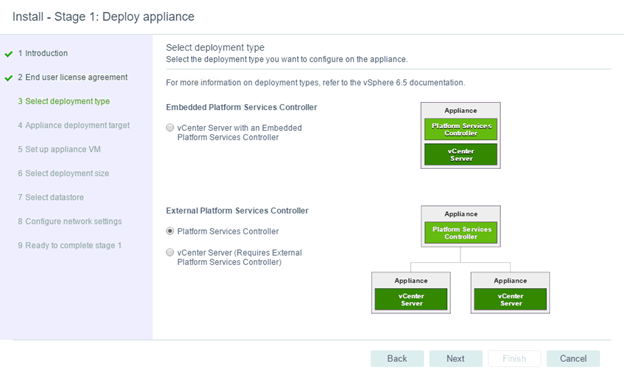Open step 4 Appliance deployment target

pyautogui.click(x=74, y=125)
